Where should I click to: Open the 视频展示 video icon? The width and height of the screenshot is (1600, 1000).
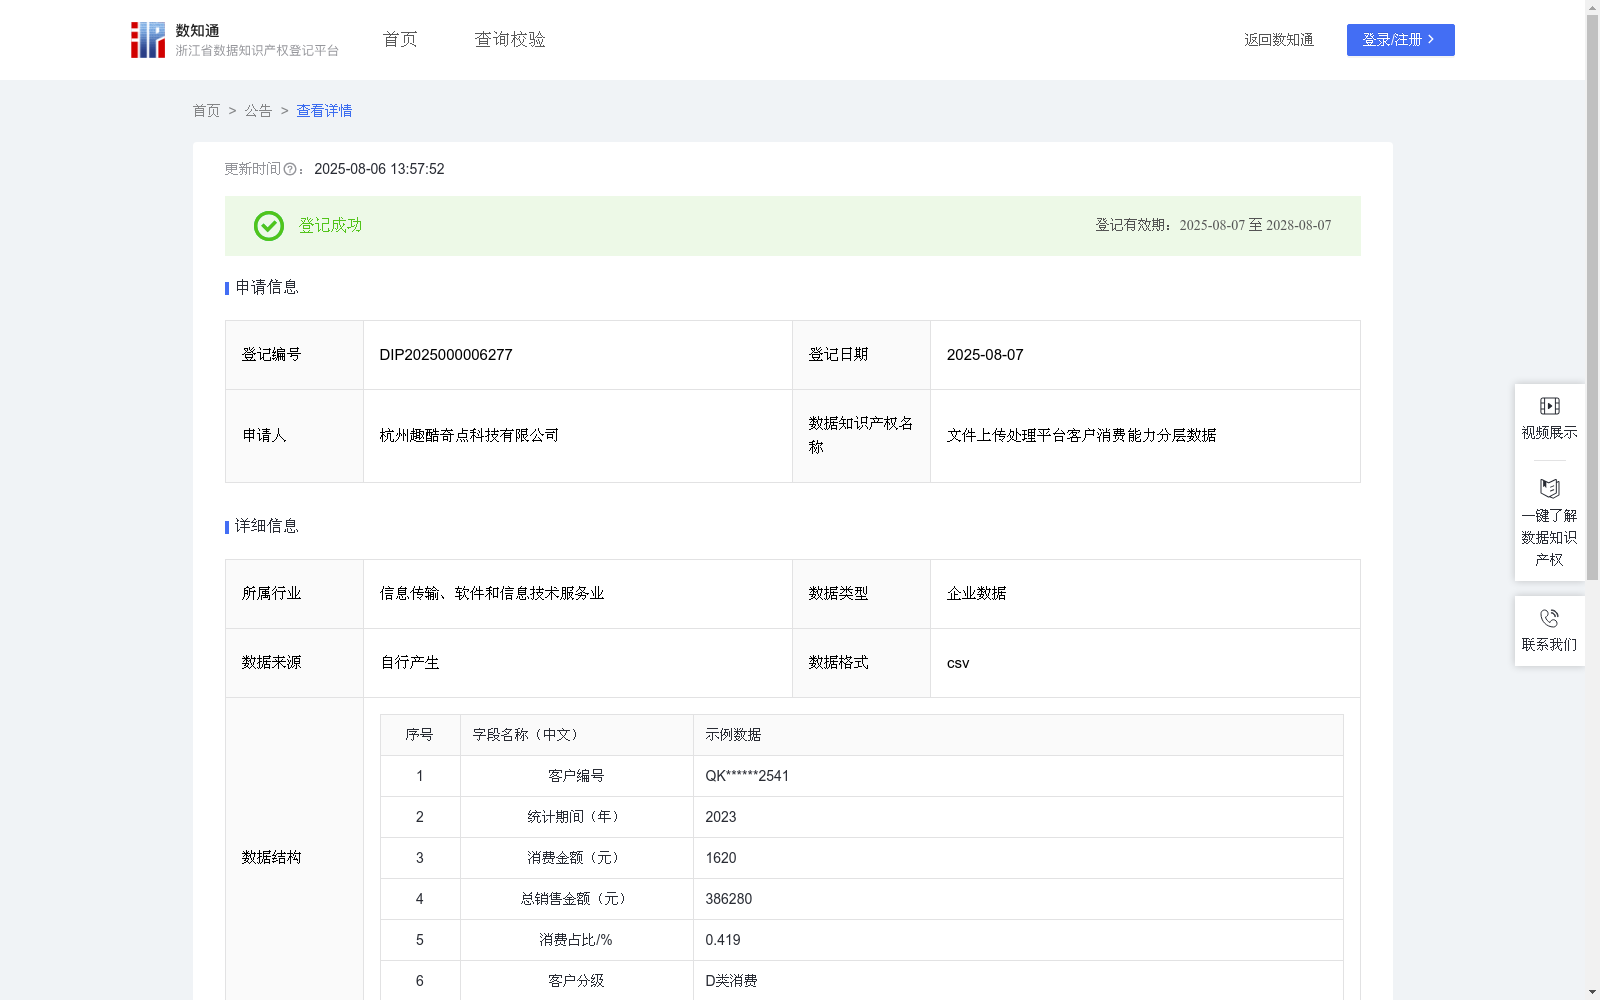[x=1550, y=406]
